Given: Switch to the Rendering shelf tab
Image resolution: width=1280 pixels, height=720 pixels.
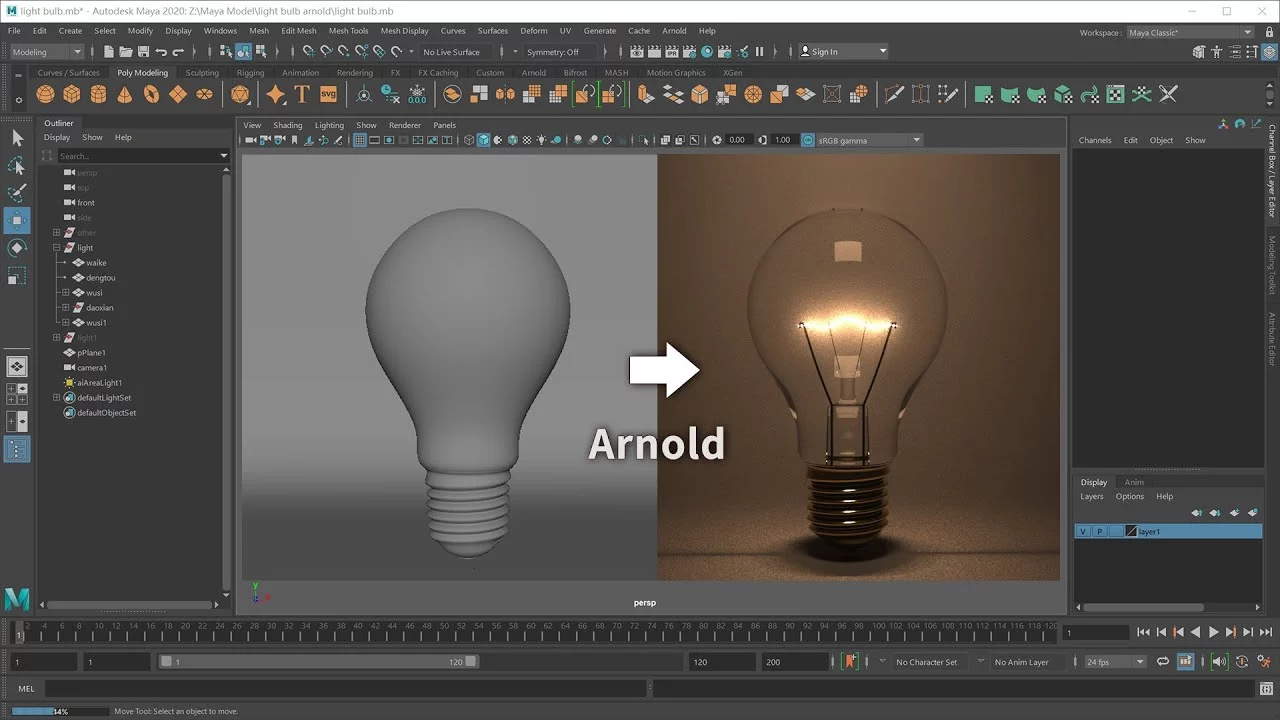Looking at the screenshot, I should click(354, 73).
